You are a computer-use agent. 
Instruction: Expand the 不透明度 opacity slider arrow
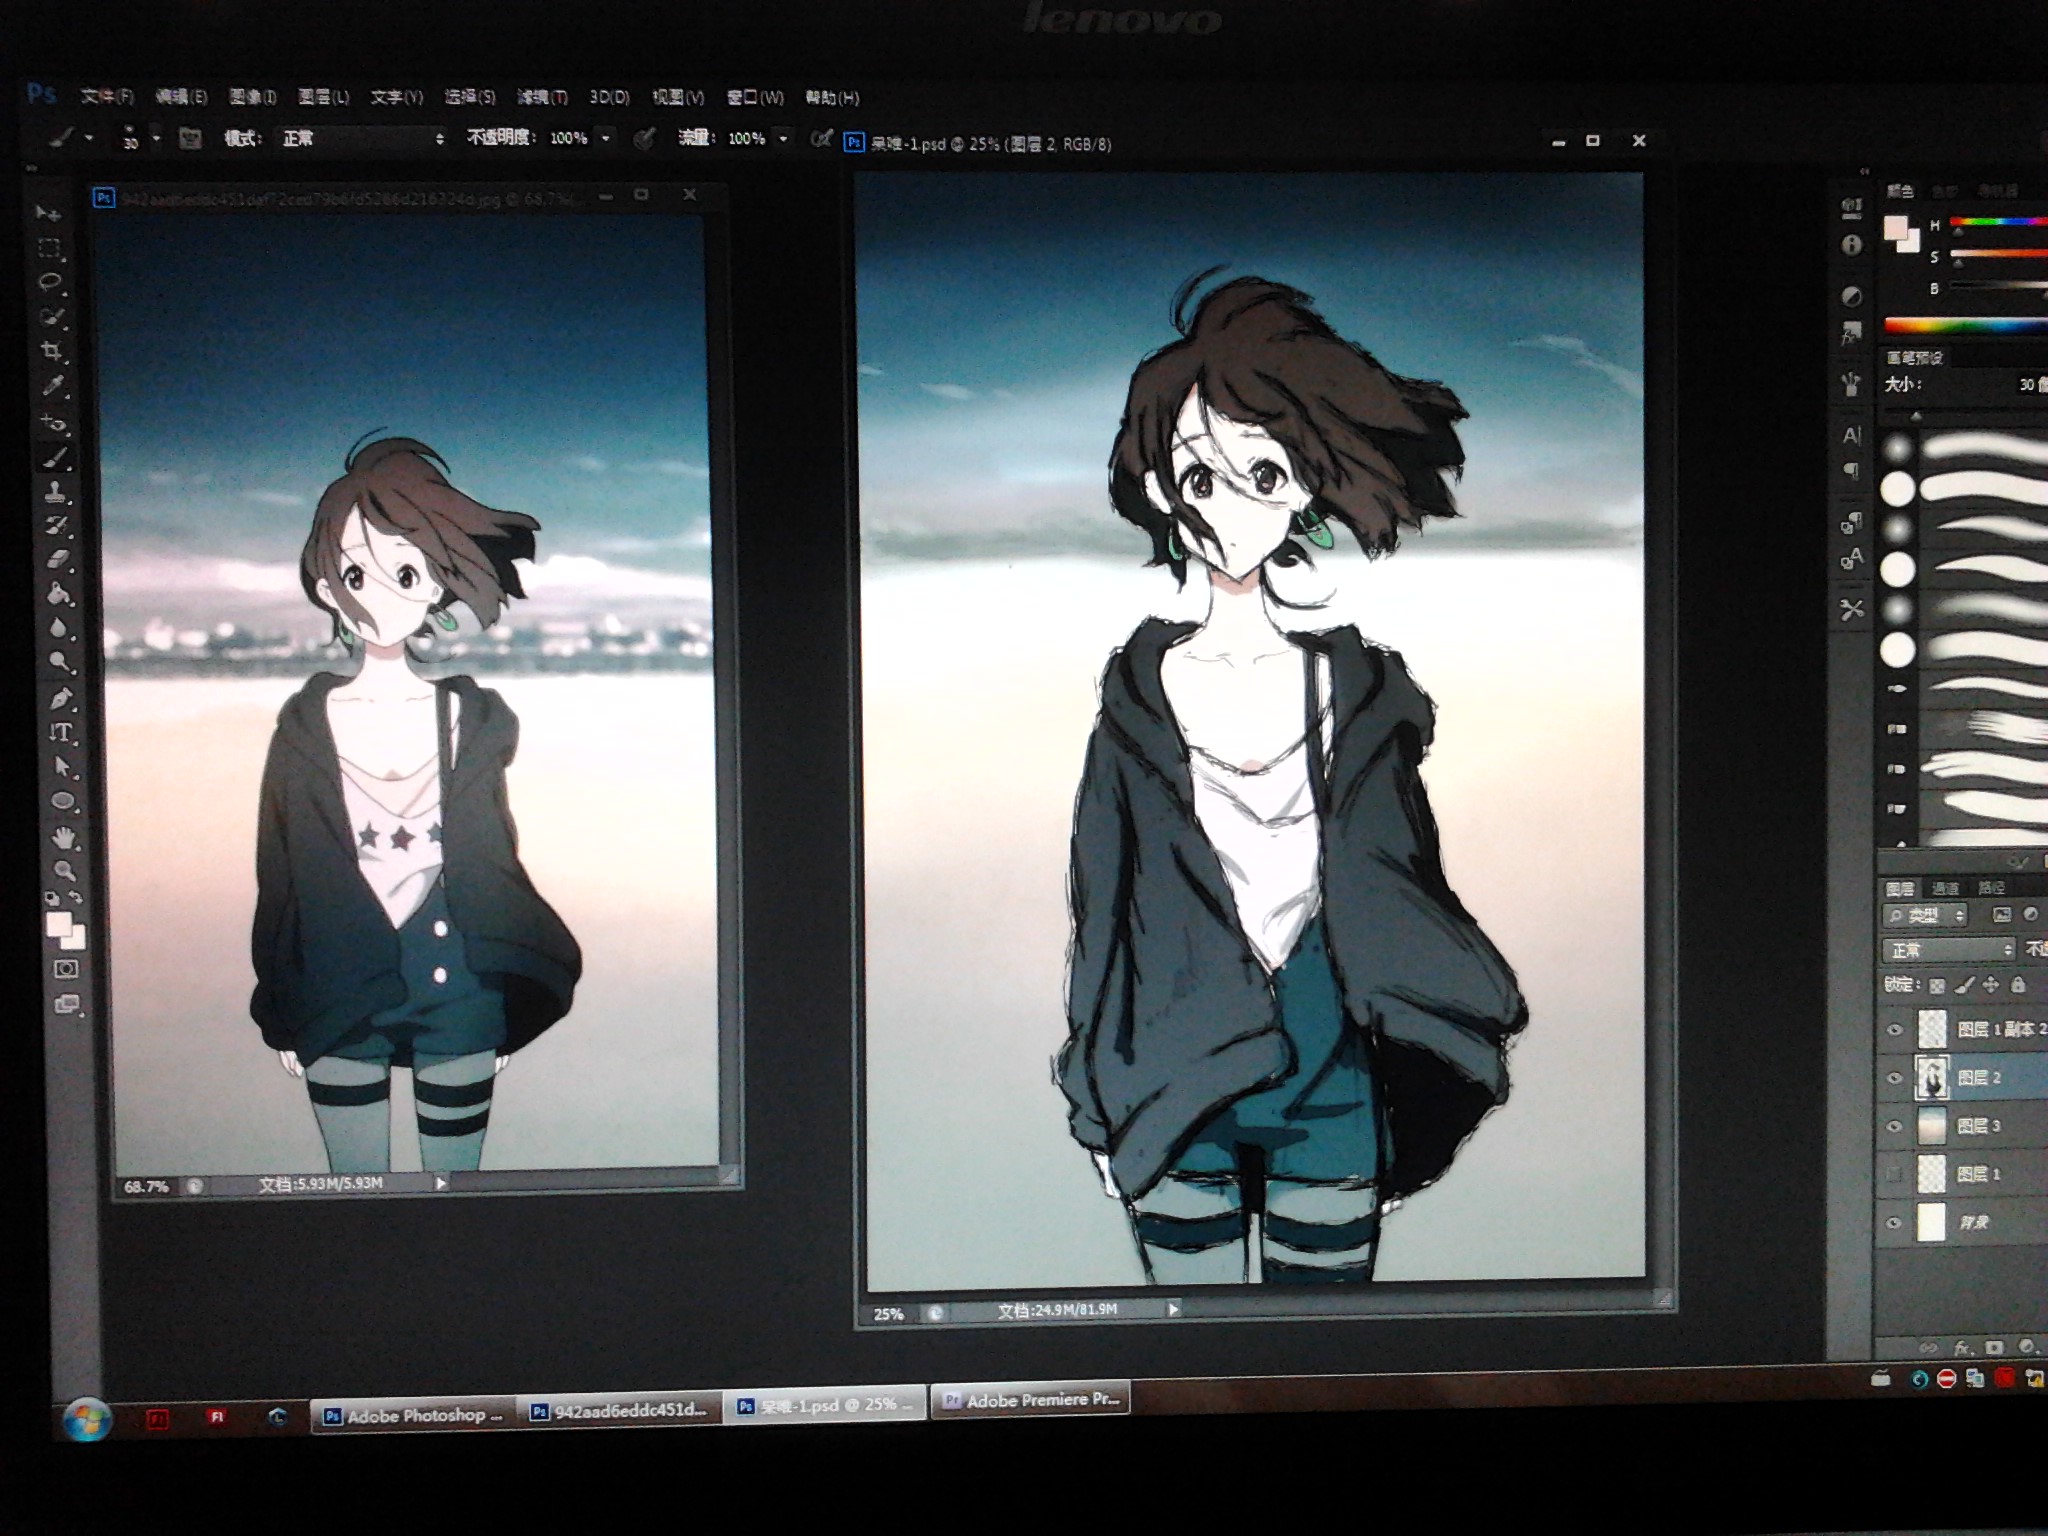605,138
